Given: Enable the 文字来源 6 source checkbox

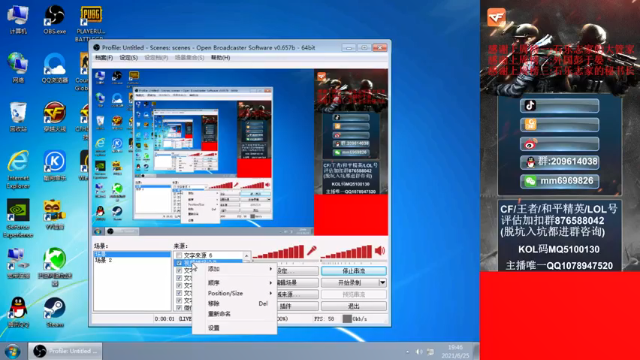Looking at the screenshot, I should point(179,255).
